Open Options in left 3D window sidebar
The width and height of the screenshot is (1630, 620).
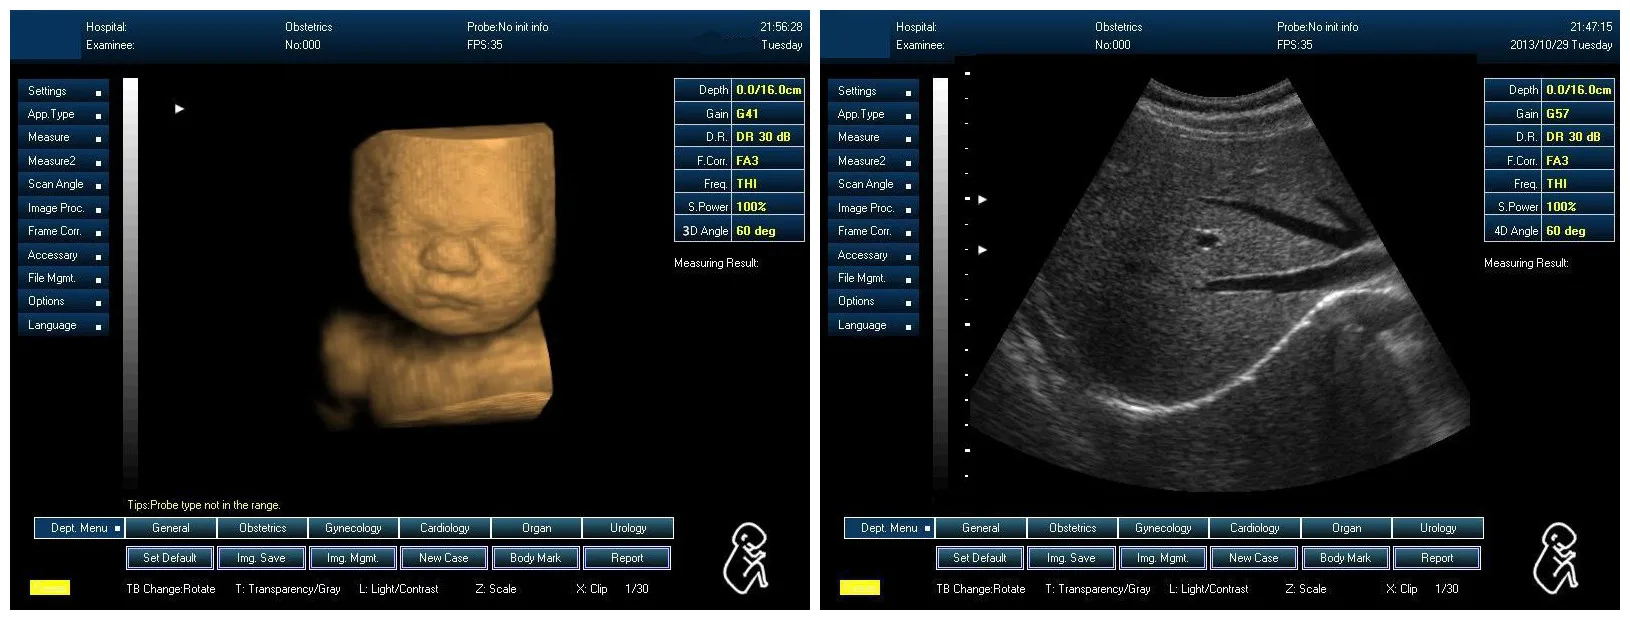click(x=63, y=301)
